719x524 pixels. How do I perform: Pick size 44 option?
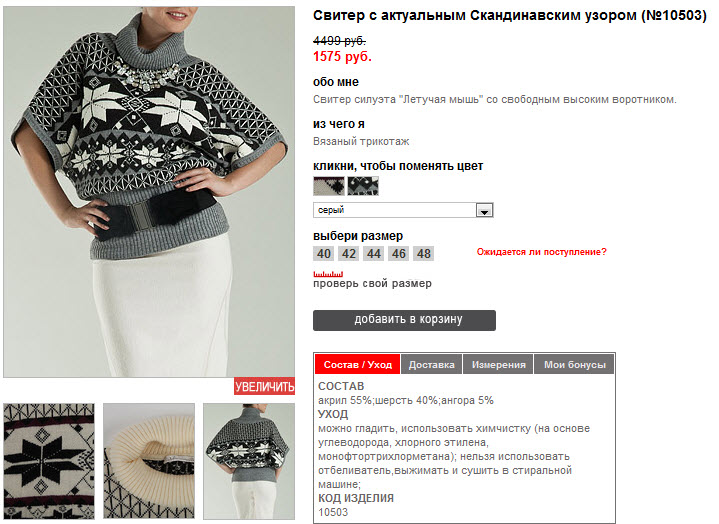pyautogui.click(x=374, y=254)
